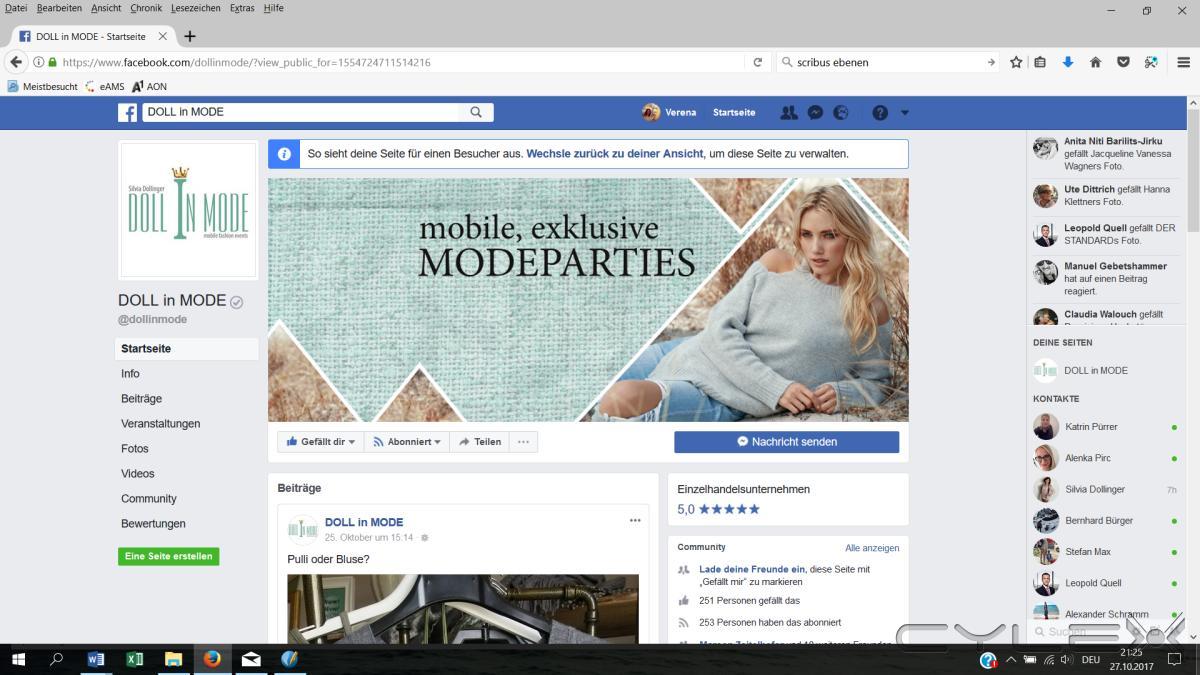The width and height of the screenshot is (1200, 675).
Task: Click the URL address bar
Action: click(400, 62)
